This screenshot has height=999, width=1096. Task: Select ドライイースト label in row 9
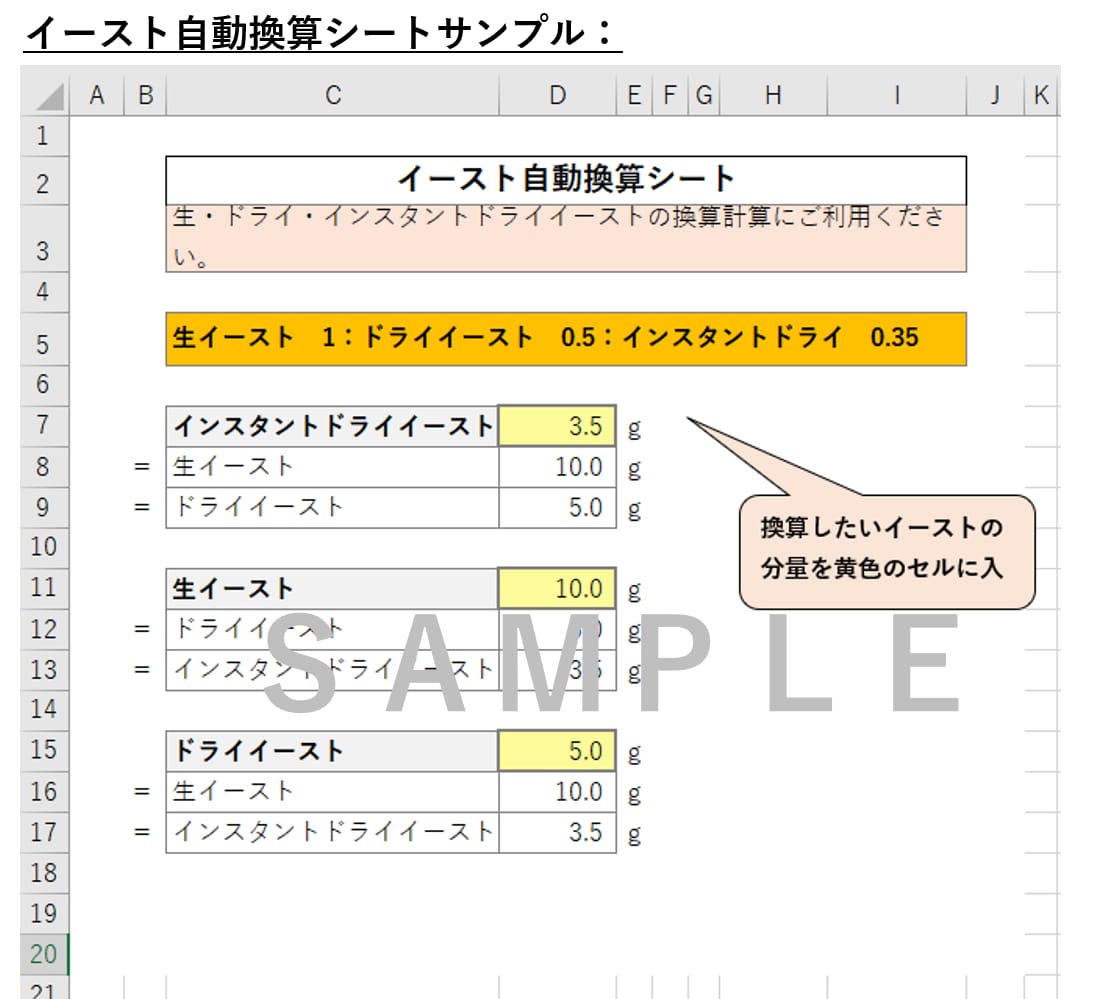pyautogui.click(x=333, y=508)
